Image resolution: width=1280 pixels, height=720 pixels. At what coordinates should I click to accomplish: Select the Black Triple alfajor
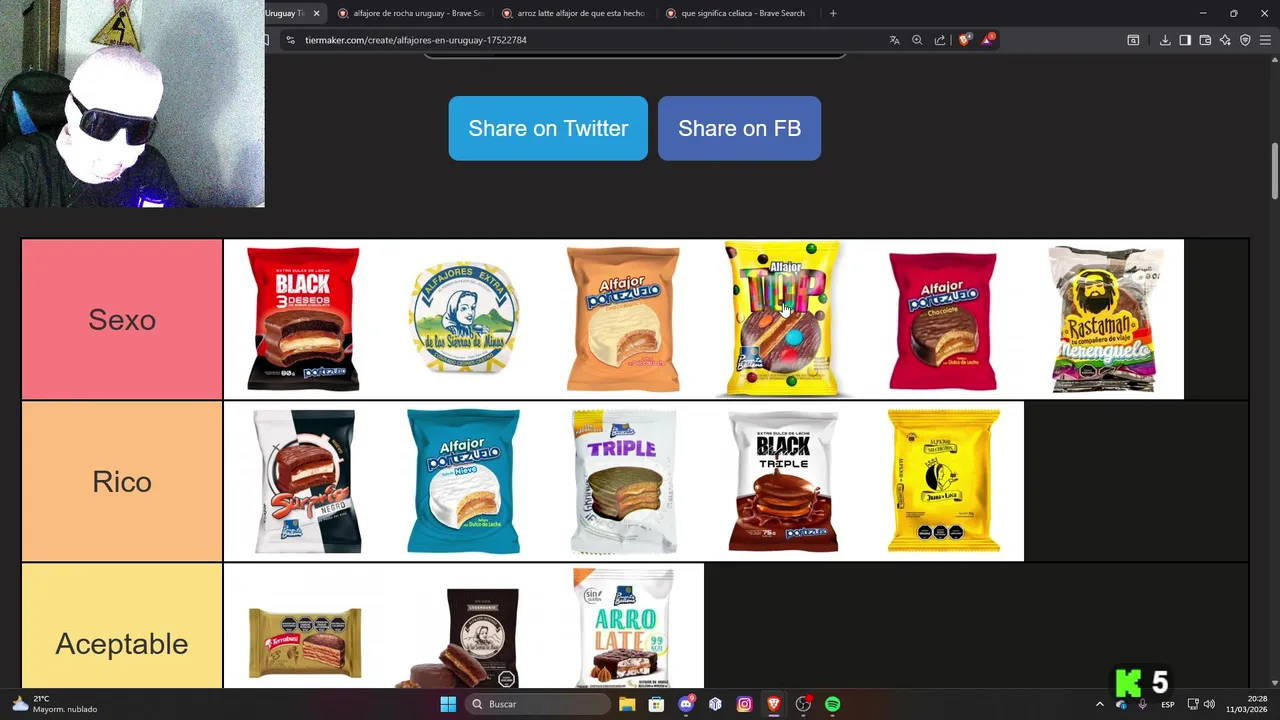coord(783,481)
